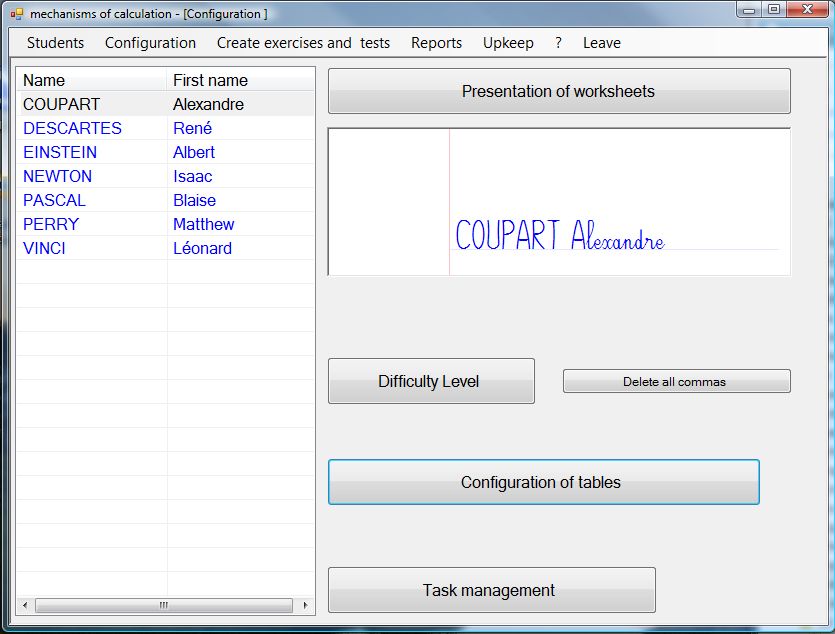Open the Configuration menu
The height and width of the screenshot is (634, 835).
[x=150, y=43]
